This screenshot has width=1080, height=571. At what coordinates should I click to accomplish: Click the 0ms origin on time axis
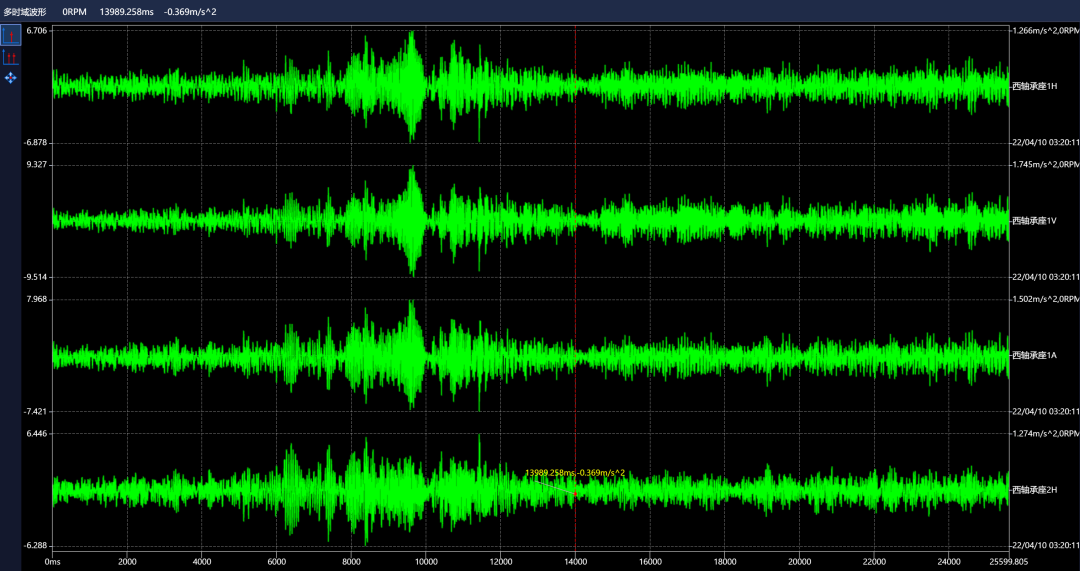54,561
